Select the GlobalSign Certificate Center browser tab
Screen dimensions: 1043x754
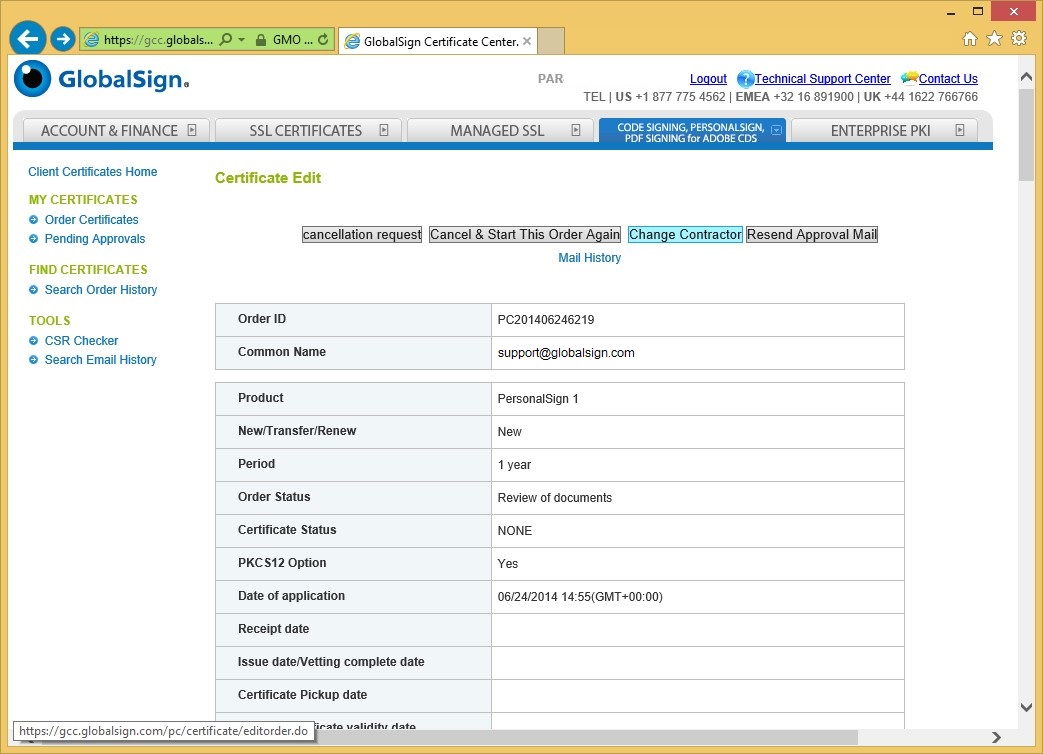coord(439,41)
